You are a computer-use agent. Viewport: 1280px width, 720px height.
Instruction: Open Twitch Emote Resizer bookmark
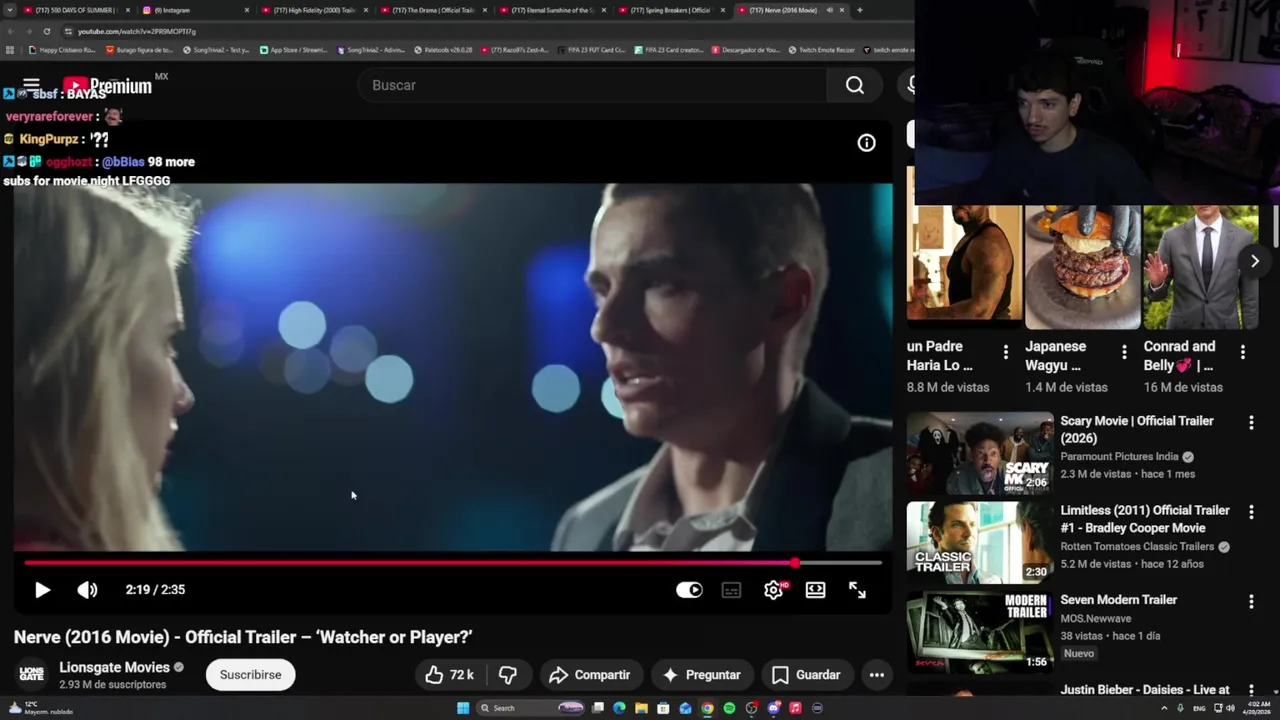(x=822, y=50)
